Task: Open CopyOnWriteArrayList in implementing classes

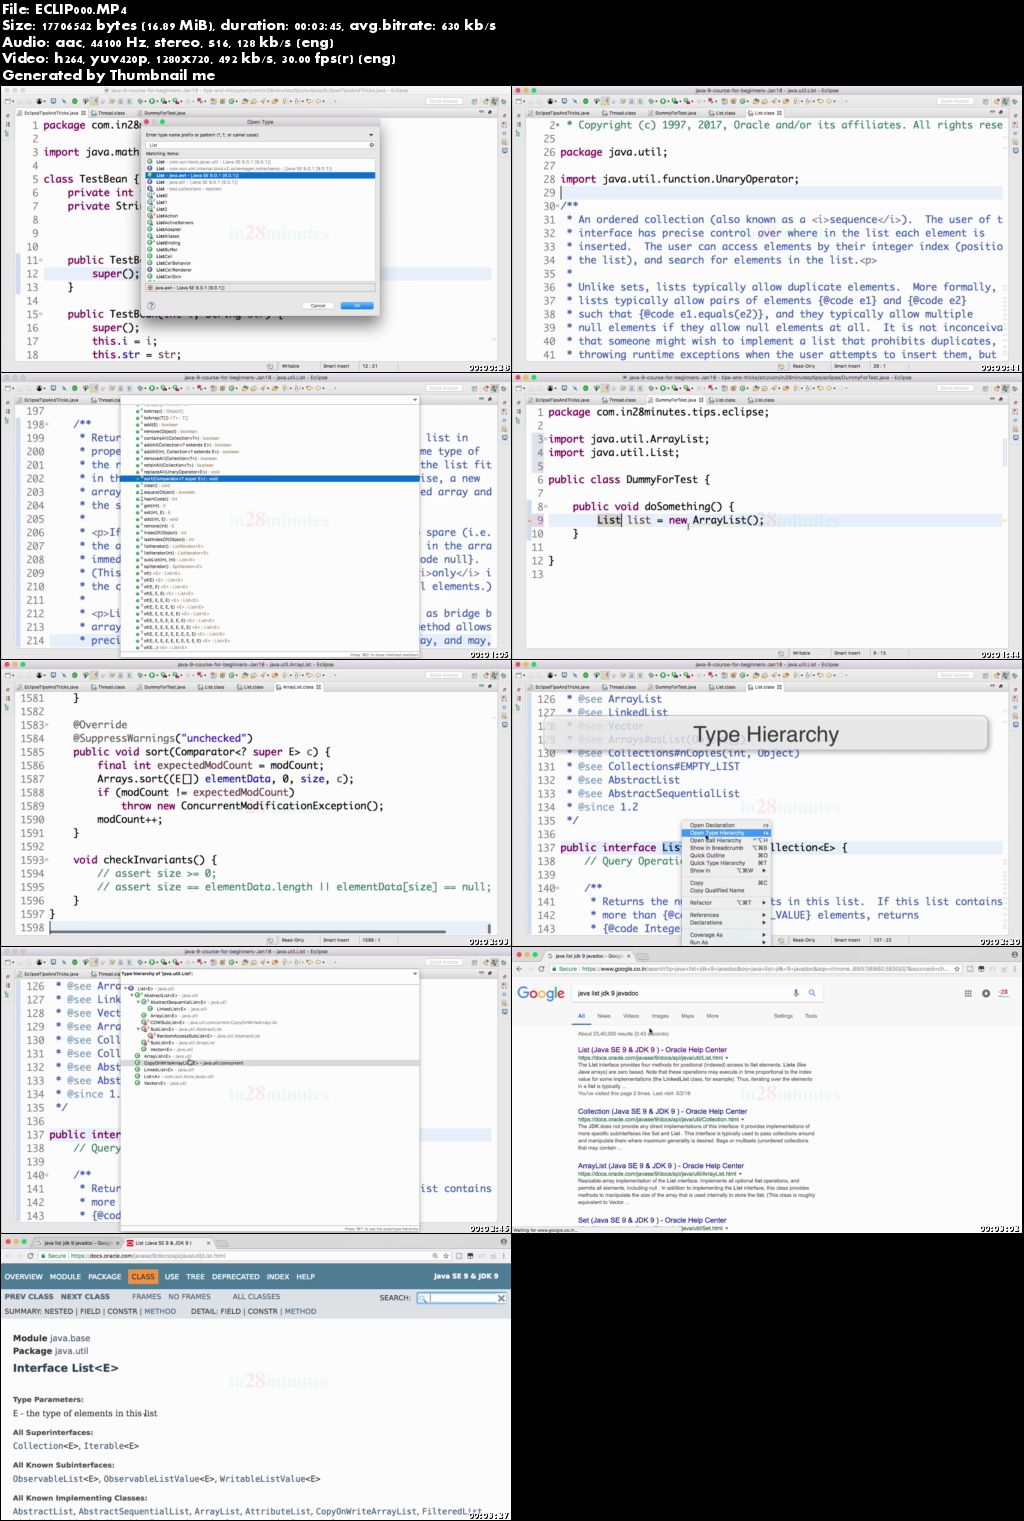Action: pos(366,1512)
